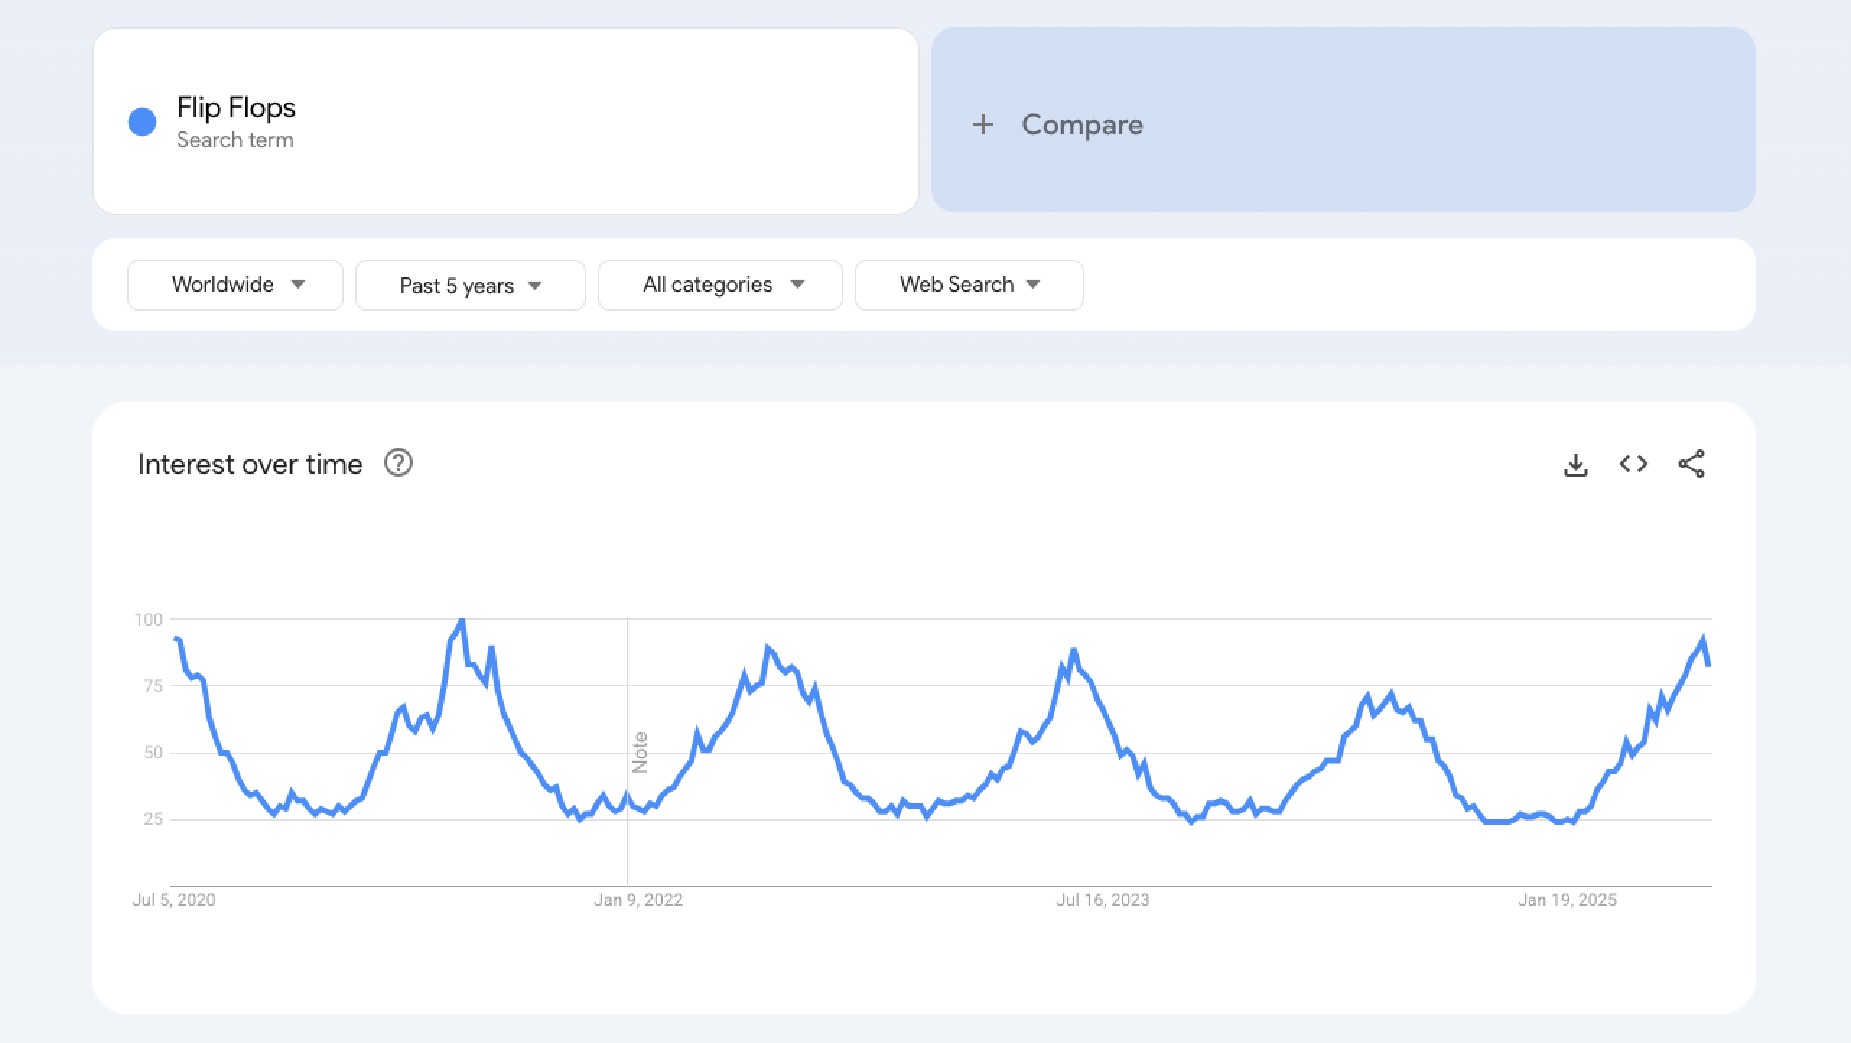This screenshot has height=1043, width=1851.
Task: Open the Past 5 years time dropdown
Action: (x=470, y=285)
